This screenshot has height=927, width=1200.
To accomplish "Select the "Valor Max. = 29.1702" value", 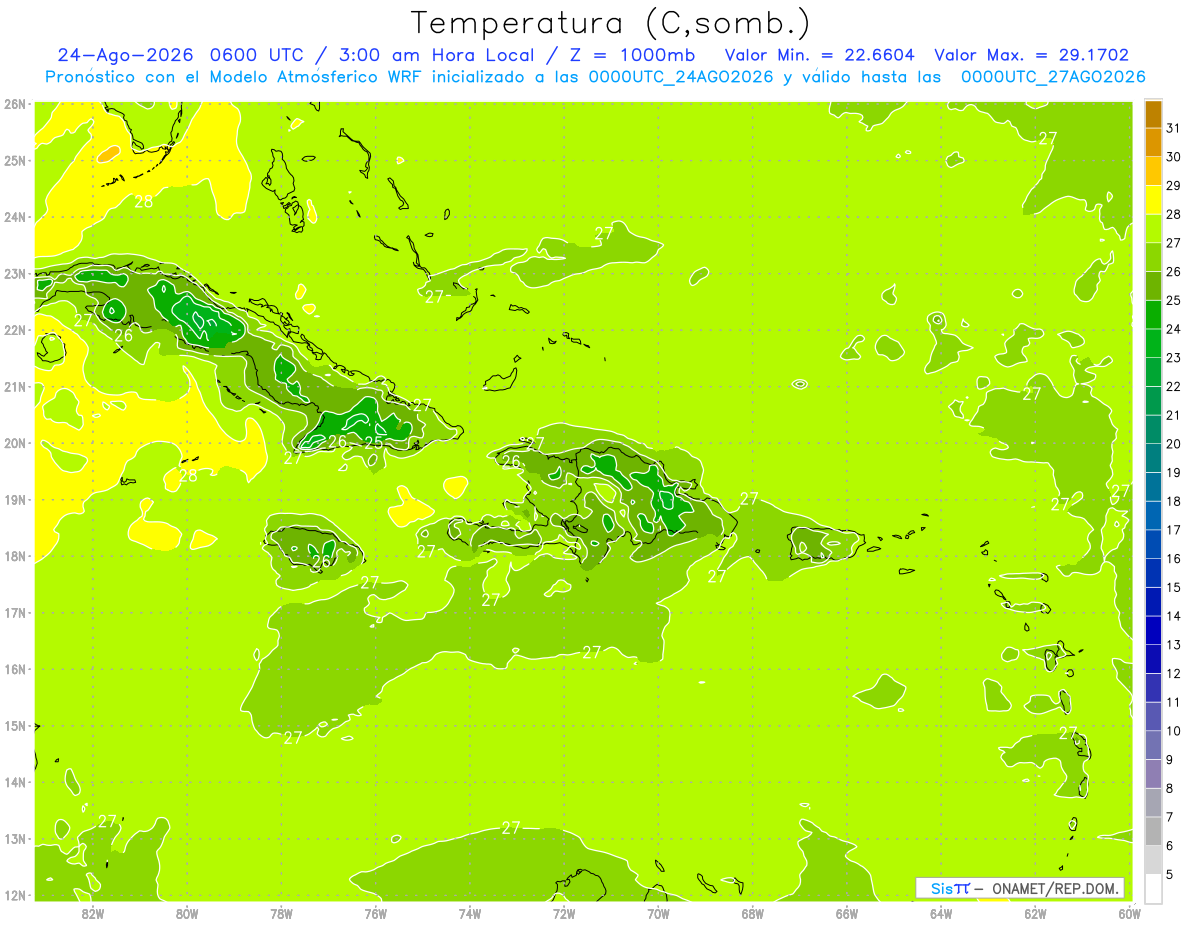I will [x=1032, y=55].
